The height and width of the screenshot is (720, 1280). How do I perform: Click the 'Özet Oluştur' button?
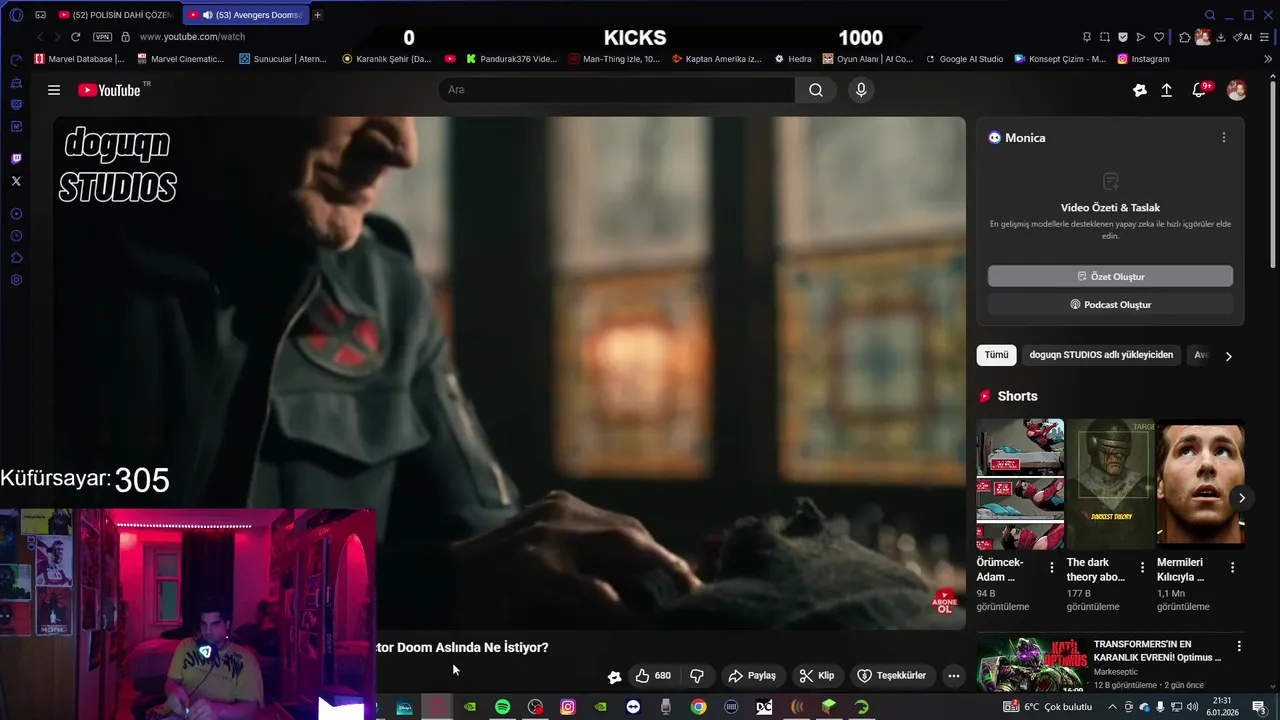(x=1110, y=276)
